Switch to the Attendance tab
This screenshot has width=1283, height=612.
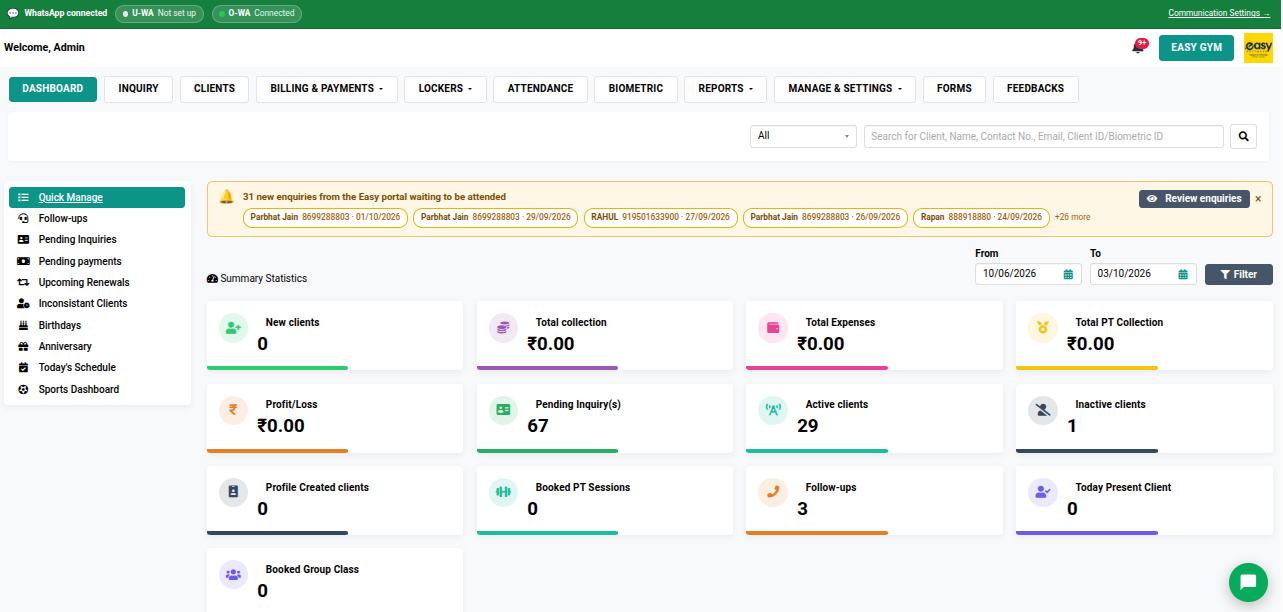coord(540,89)
